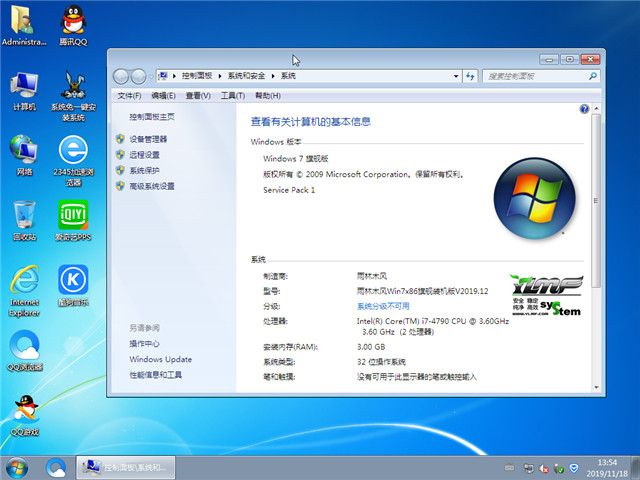Open the recent pages dropdown arrow
Viewport: 640px width, 480px height.
[x=151, y=76]
